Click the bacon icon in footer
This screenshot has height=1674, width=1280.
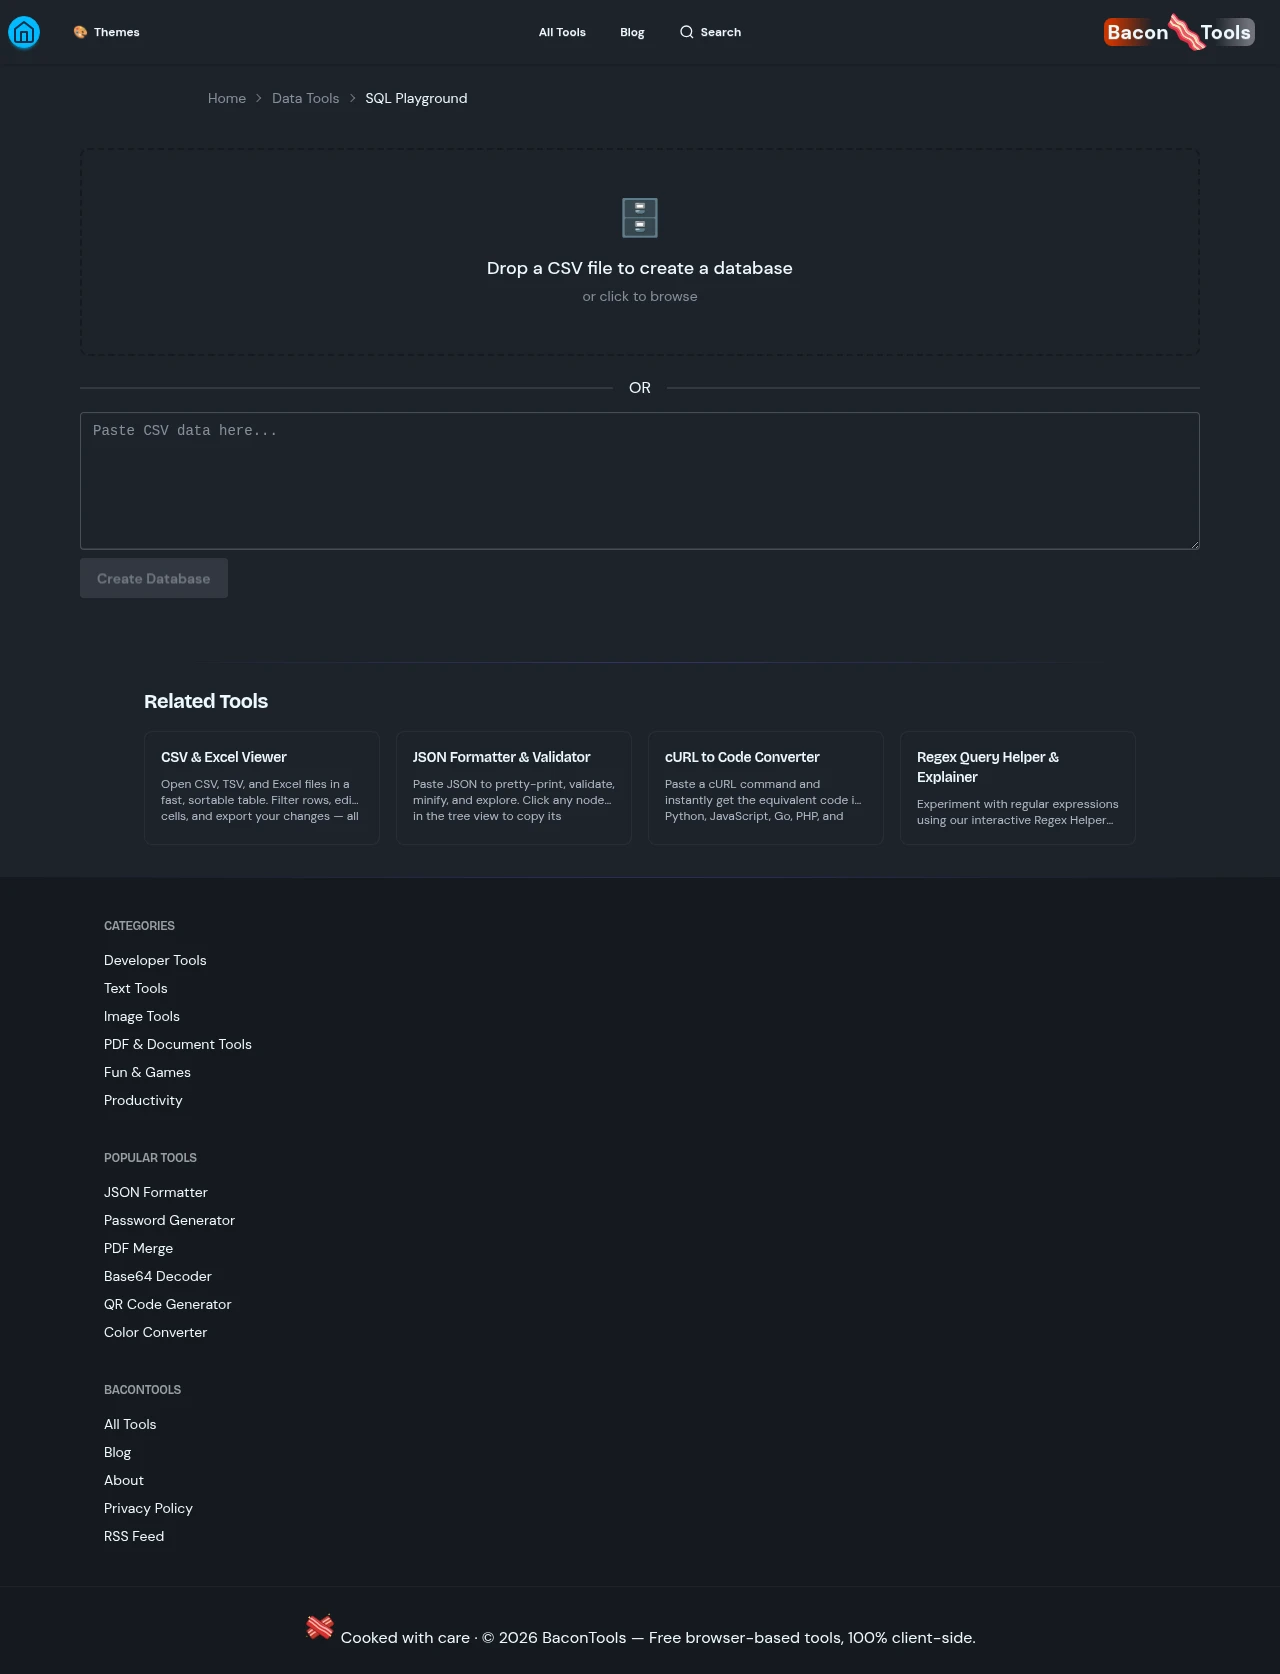click(x=320, y=1627)
